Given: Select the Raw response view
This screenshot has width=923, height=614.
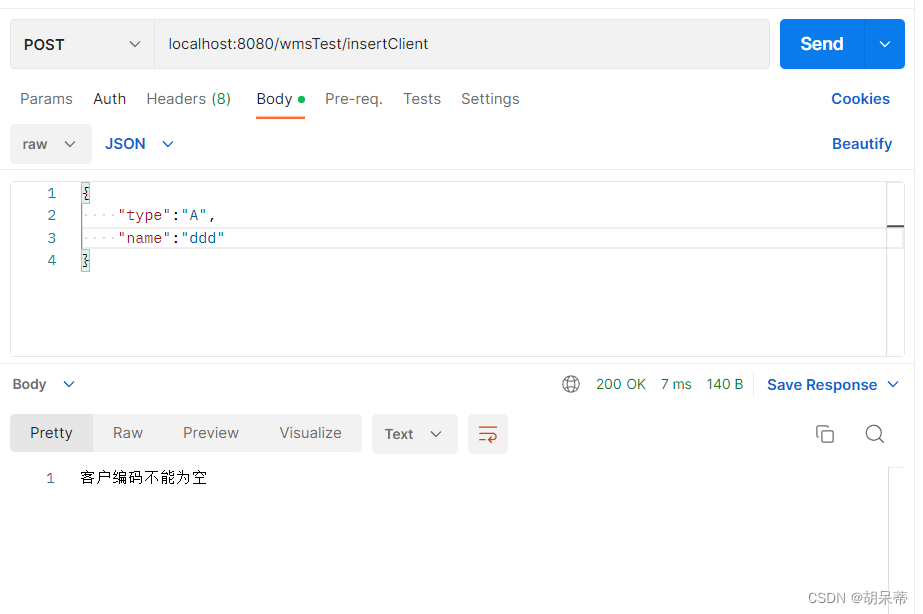Looking at the screenshot, I should (128, 433).
